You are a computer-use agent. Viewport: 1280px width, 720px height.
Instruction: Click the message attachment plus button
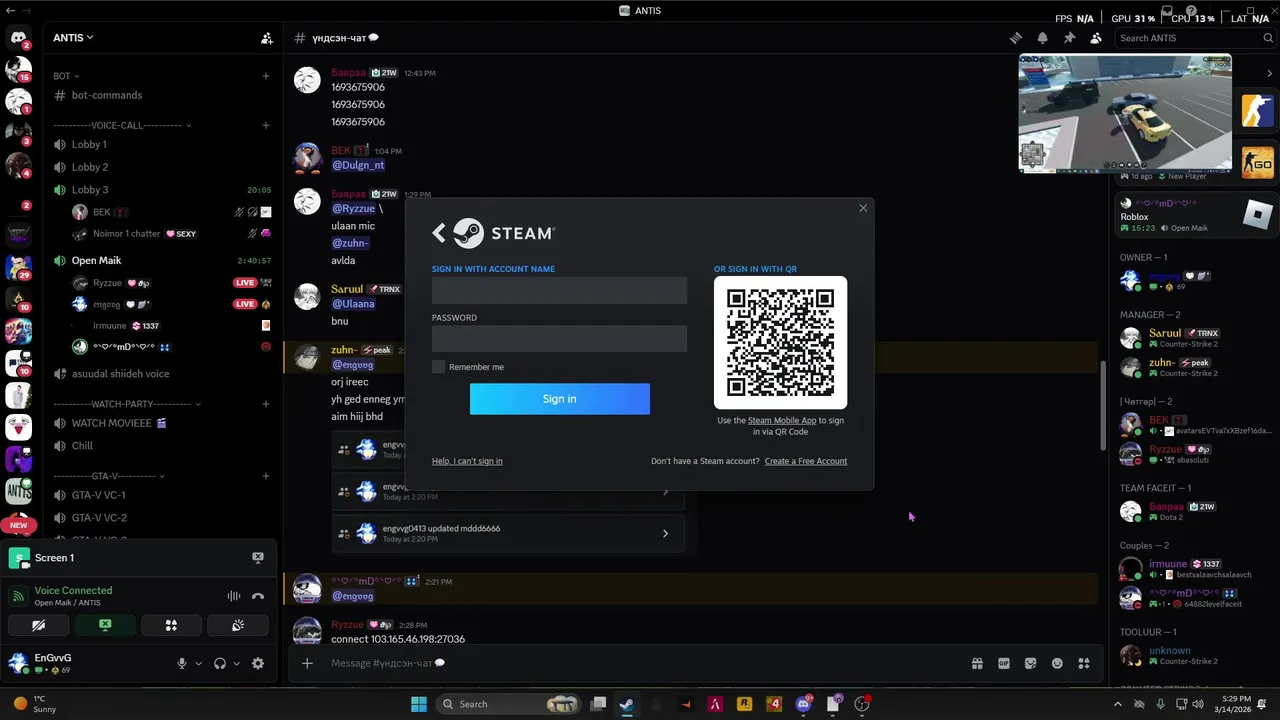[307, 663]
